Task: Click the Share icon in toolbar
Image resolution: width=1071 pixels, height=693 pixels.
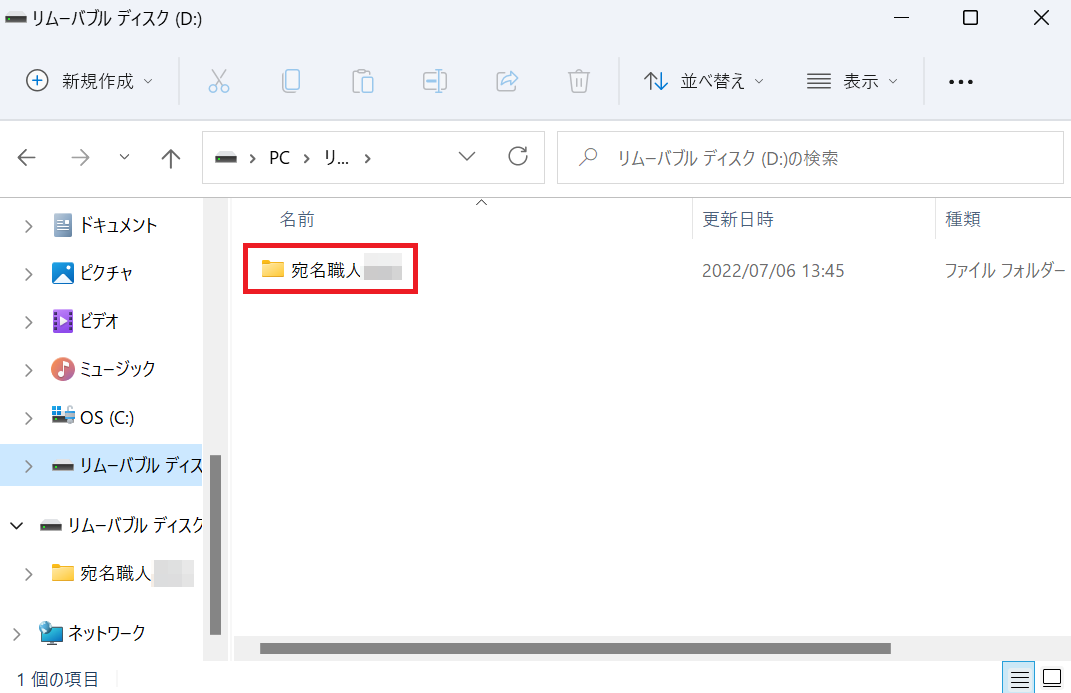Action: pos(507,81)
